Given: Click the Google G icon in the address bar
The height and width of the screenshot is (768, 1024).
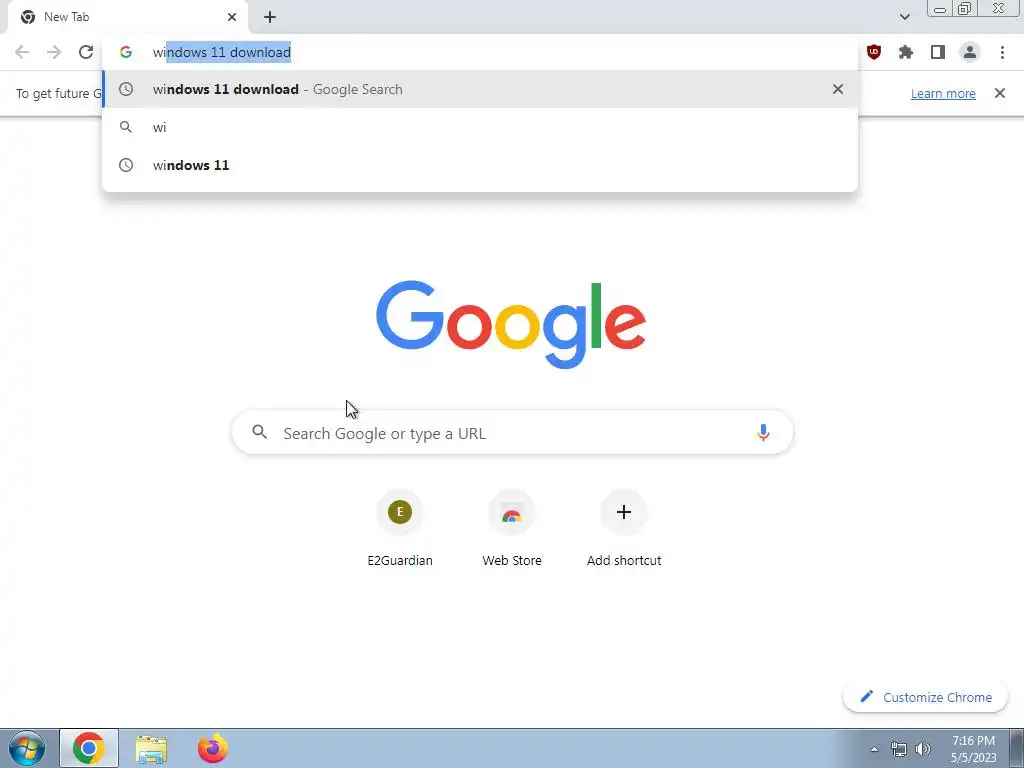Looking at the screenshot, I should [126, 52].
